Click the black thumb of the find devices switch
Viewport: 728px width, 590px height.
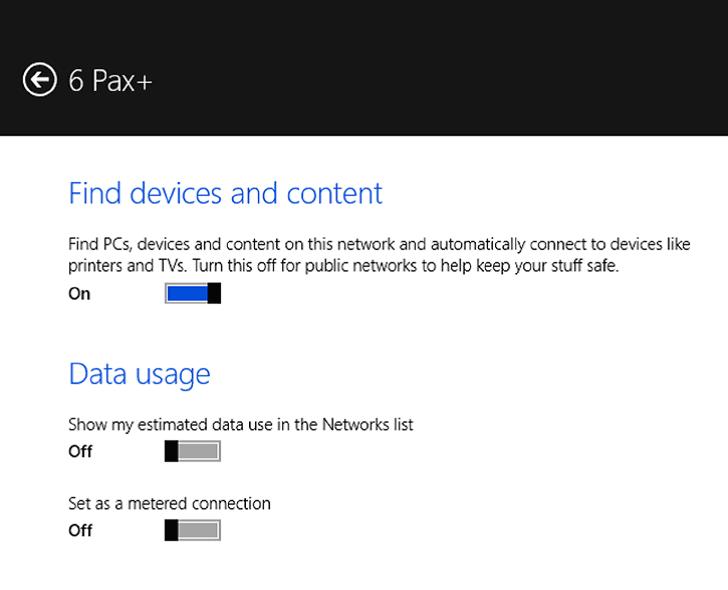[x=214, y=293]
